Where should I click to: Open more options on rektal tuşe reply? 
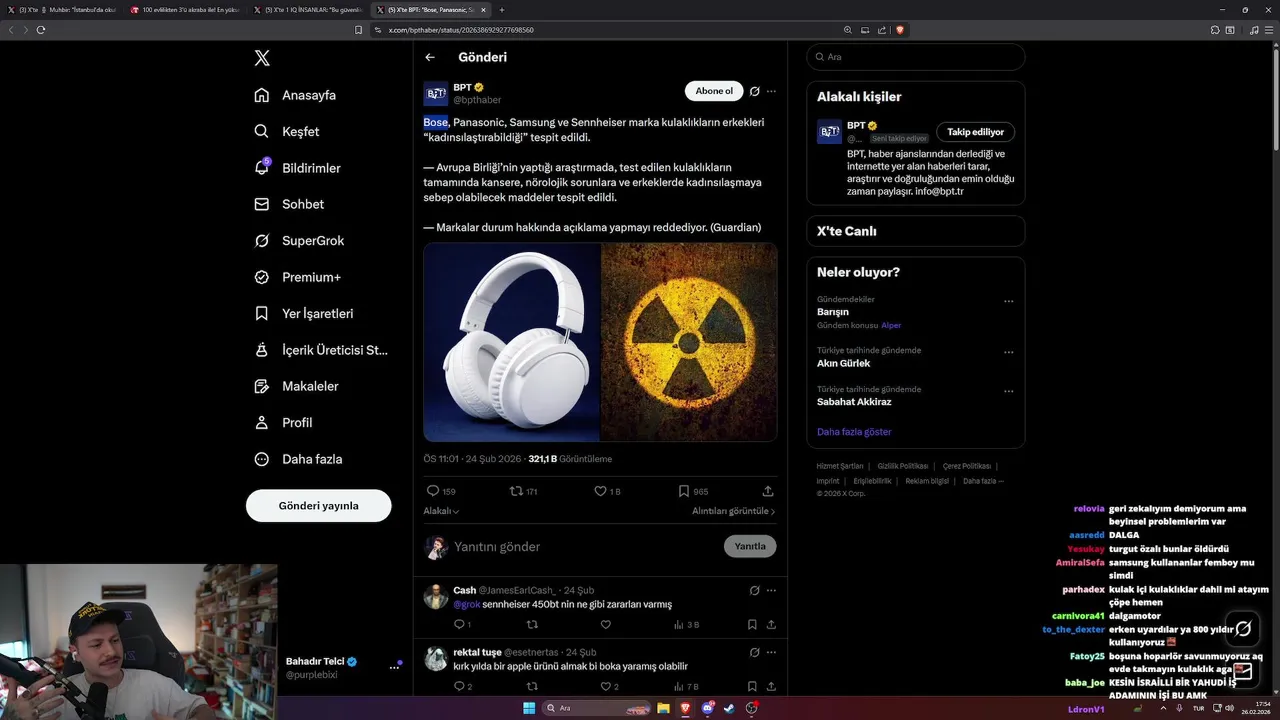tap(771, 652)
